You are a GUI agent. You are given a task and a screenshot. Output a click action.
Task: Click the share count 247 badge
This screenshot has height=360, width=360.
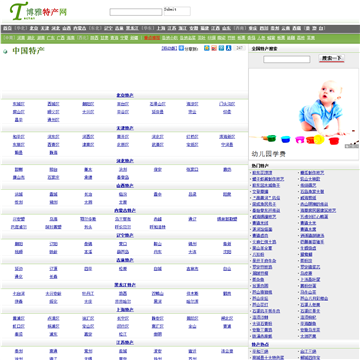pos(239,48)
